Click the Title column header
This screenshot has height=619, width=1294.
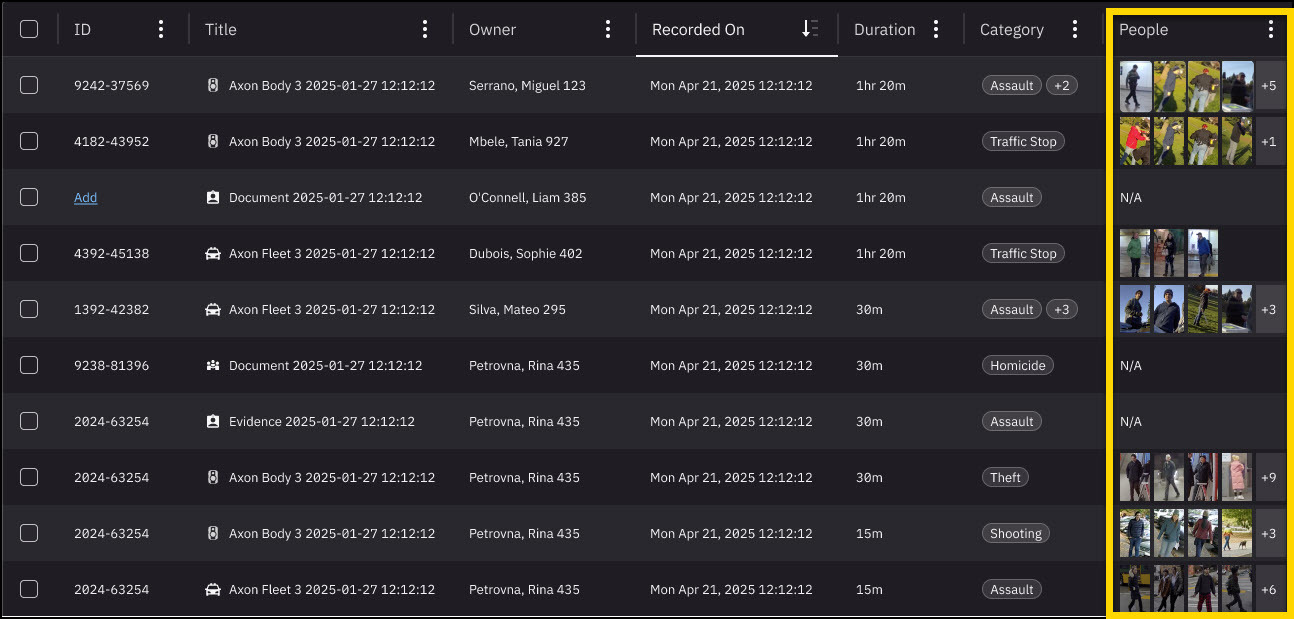click(x=221, y=29)
